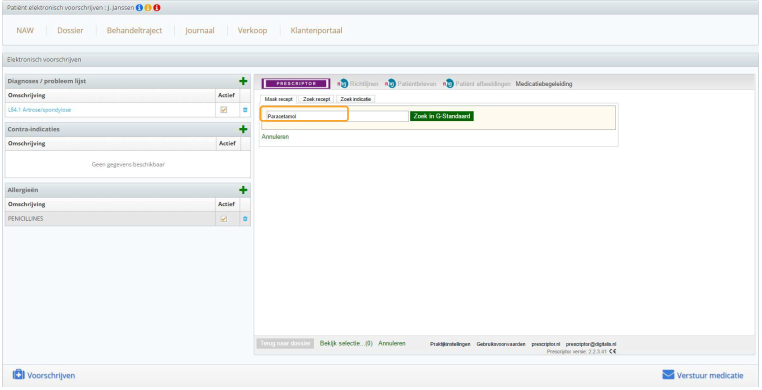Click the Geen gegevens beschikbaar text
Screen dimensions: 762x390
pyautogui.click(x=128, y=165)
